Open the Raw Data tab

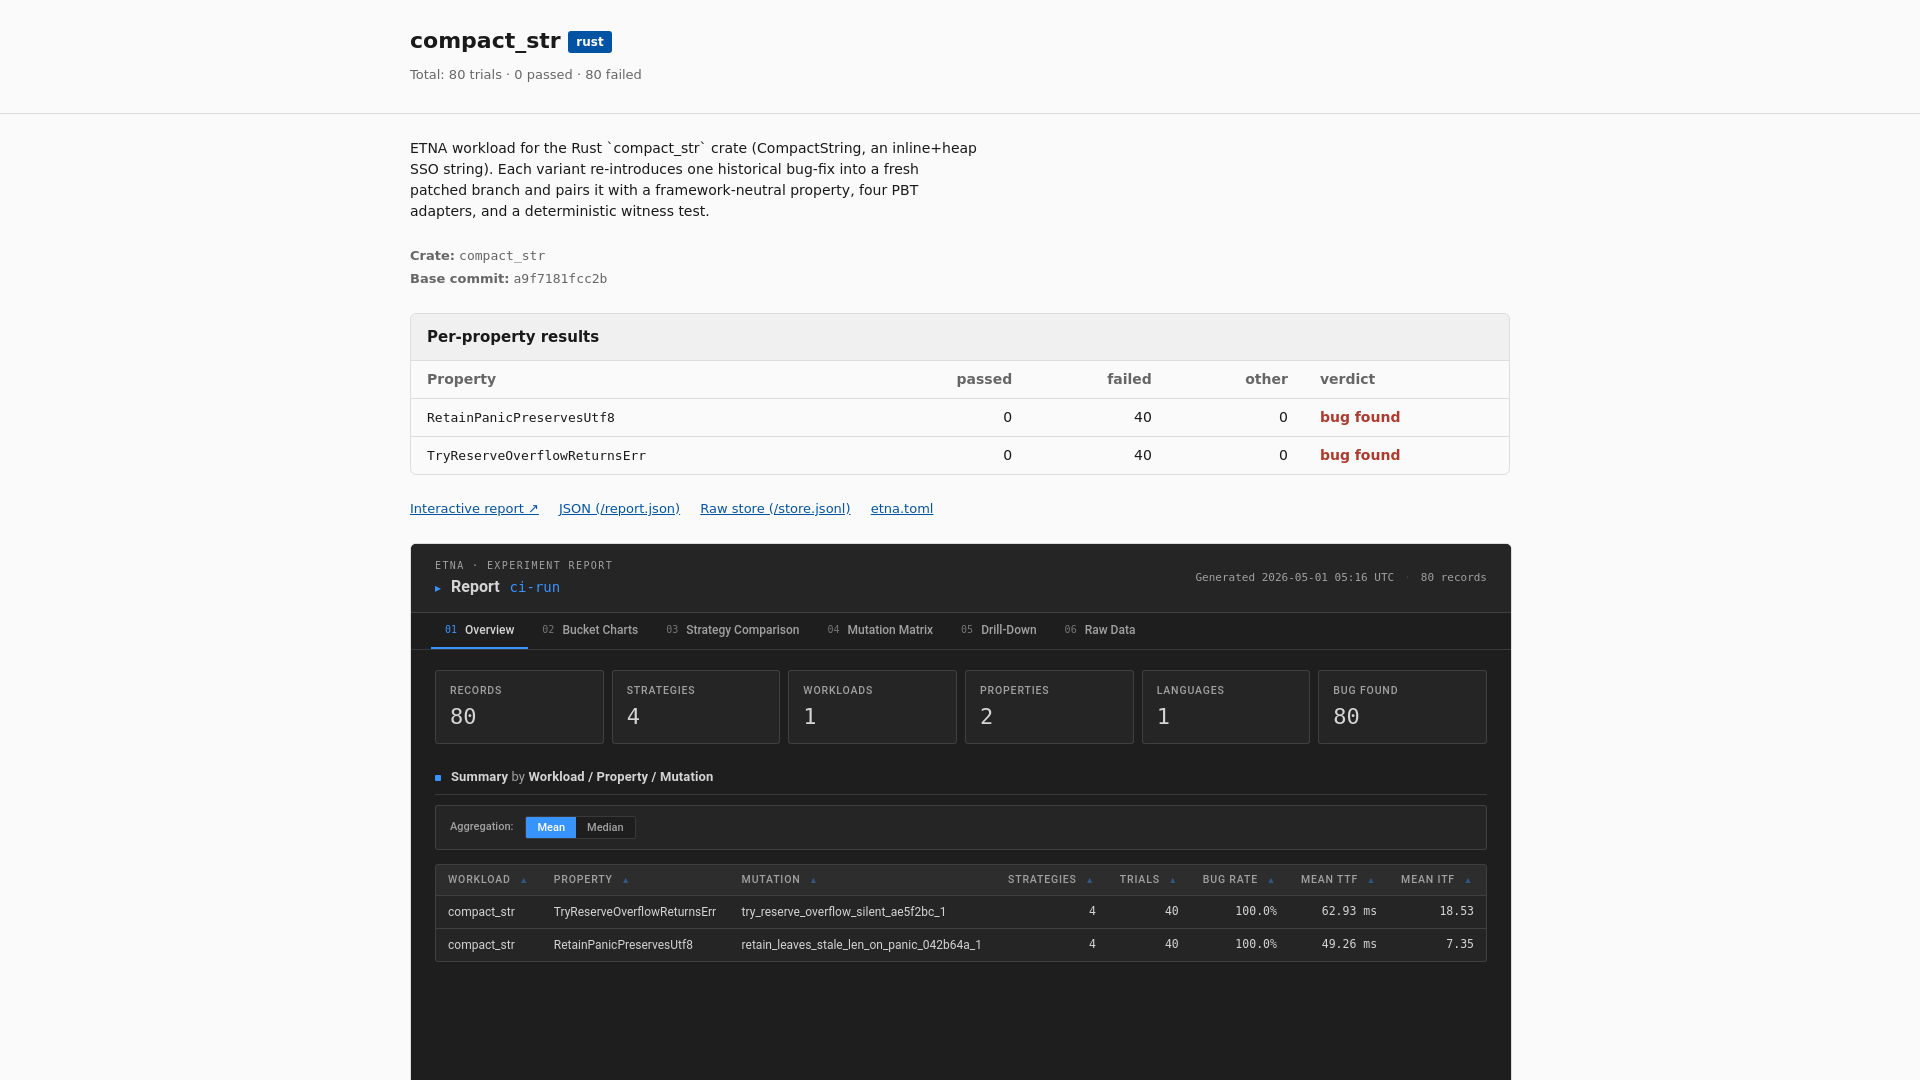[x=1099, y=630]
